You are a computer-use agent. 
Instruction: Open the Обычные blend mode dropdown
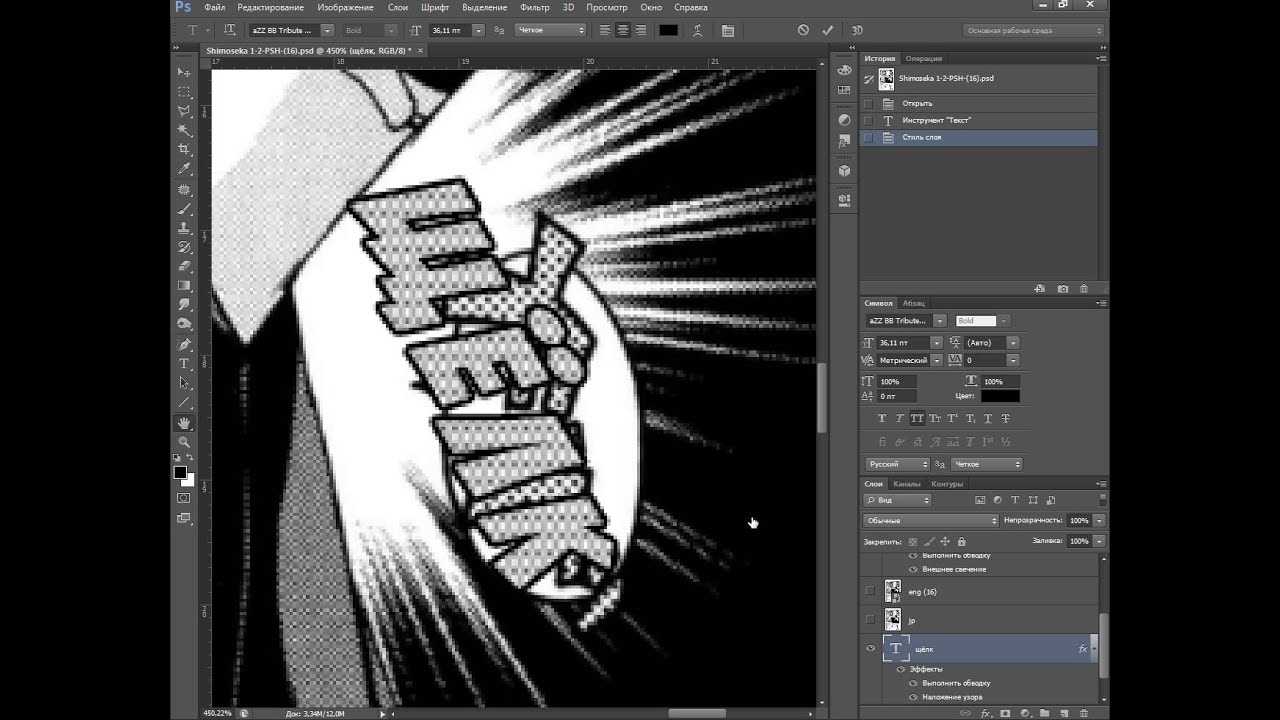931,520
